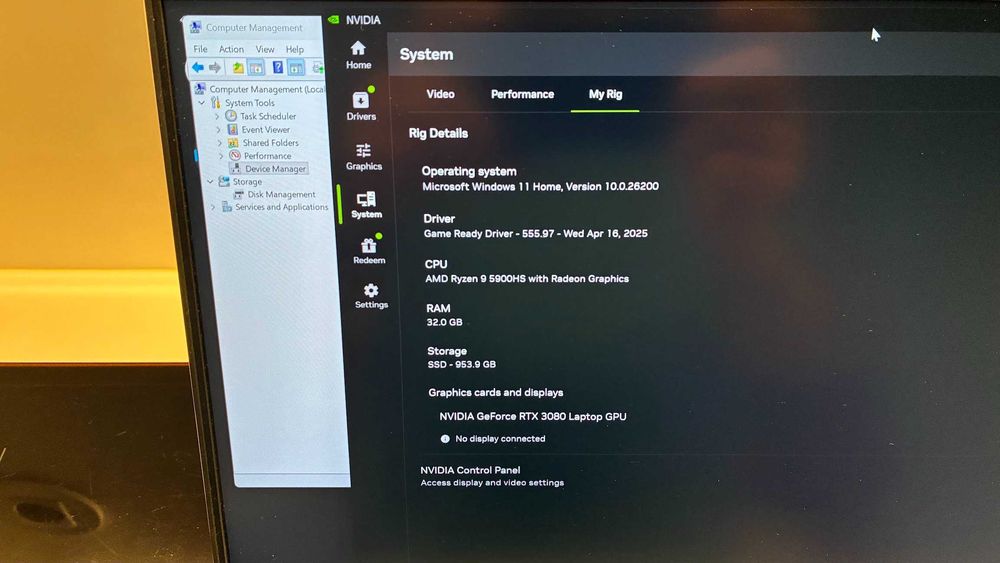
Task: Click the Event Viewer icon
Action: coord(233,129)
